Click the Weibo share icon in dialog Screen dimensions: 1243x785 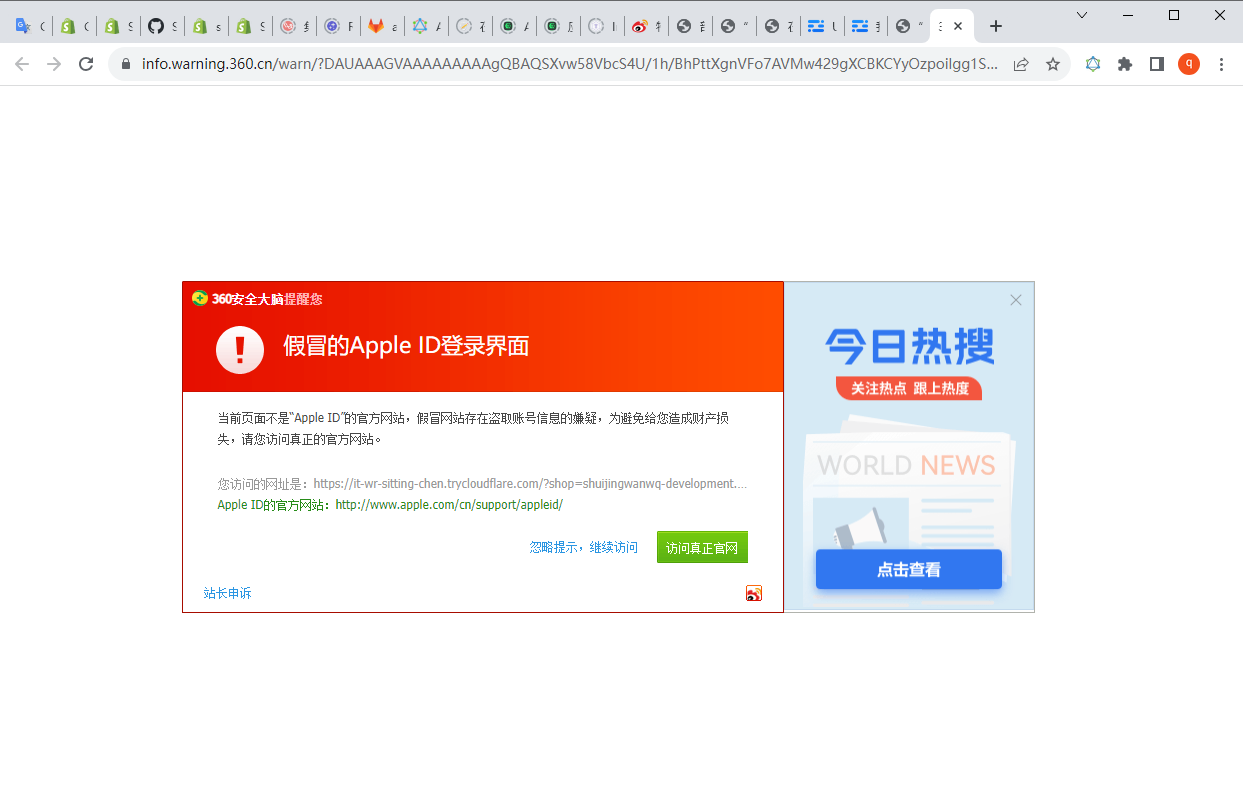click(x=754, y=593)
